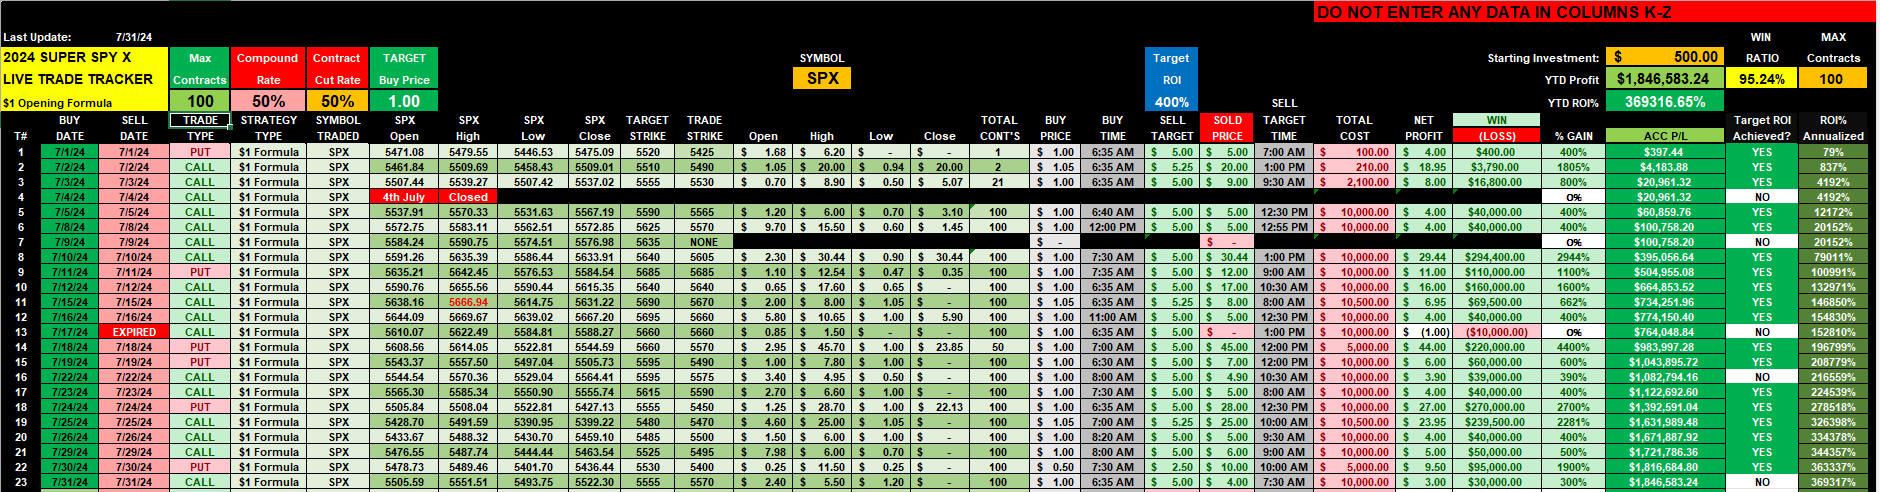Select the % gain 4400% cell
This screenshot has height=492, width=1880.
click(x=1573, y=347)
